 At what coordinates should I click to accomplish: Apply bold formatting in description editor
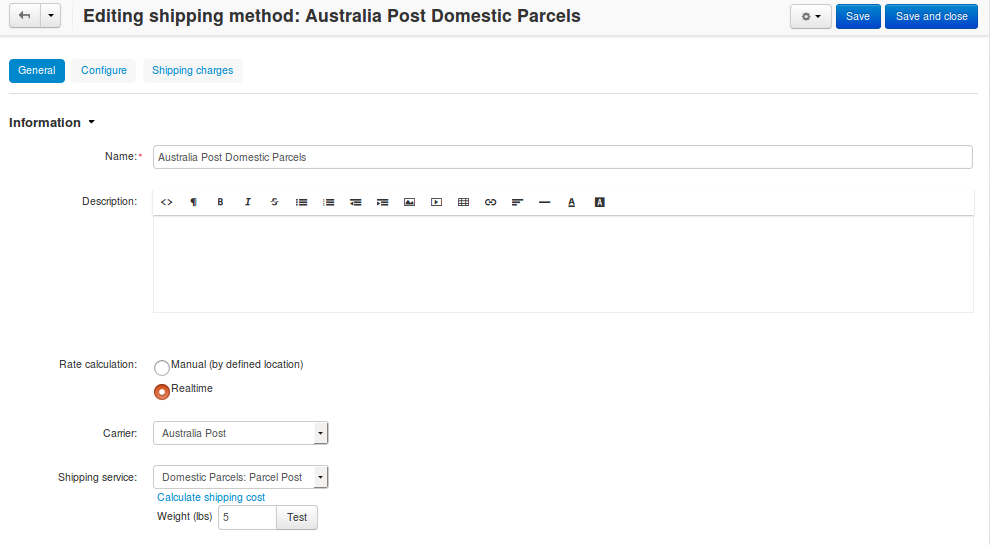[x=220, y=202]
